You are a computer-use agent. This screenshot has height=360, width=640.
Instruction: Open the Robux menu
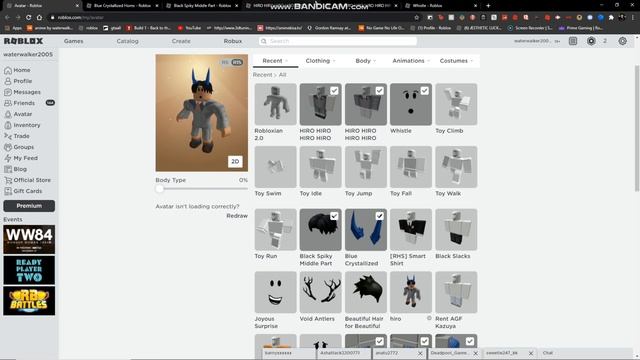coord(233,41)
